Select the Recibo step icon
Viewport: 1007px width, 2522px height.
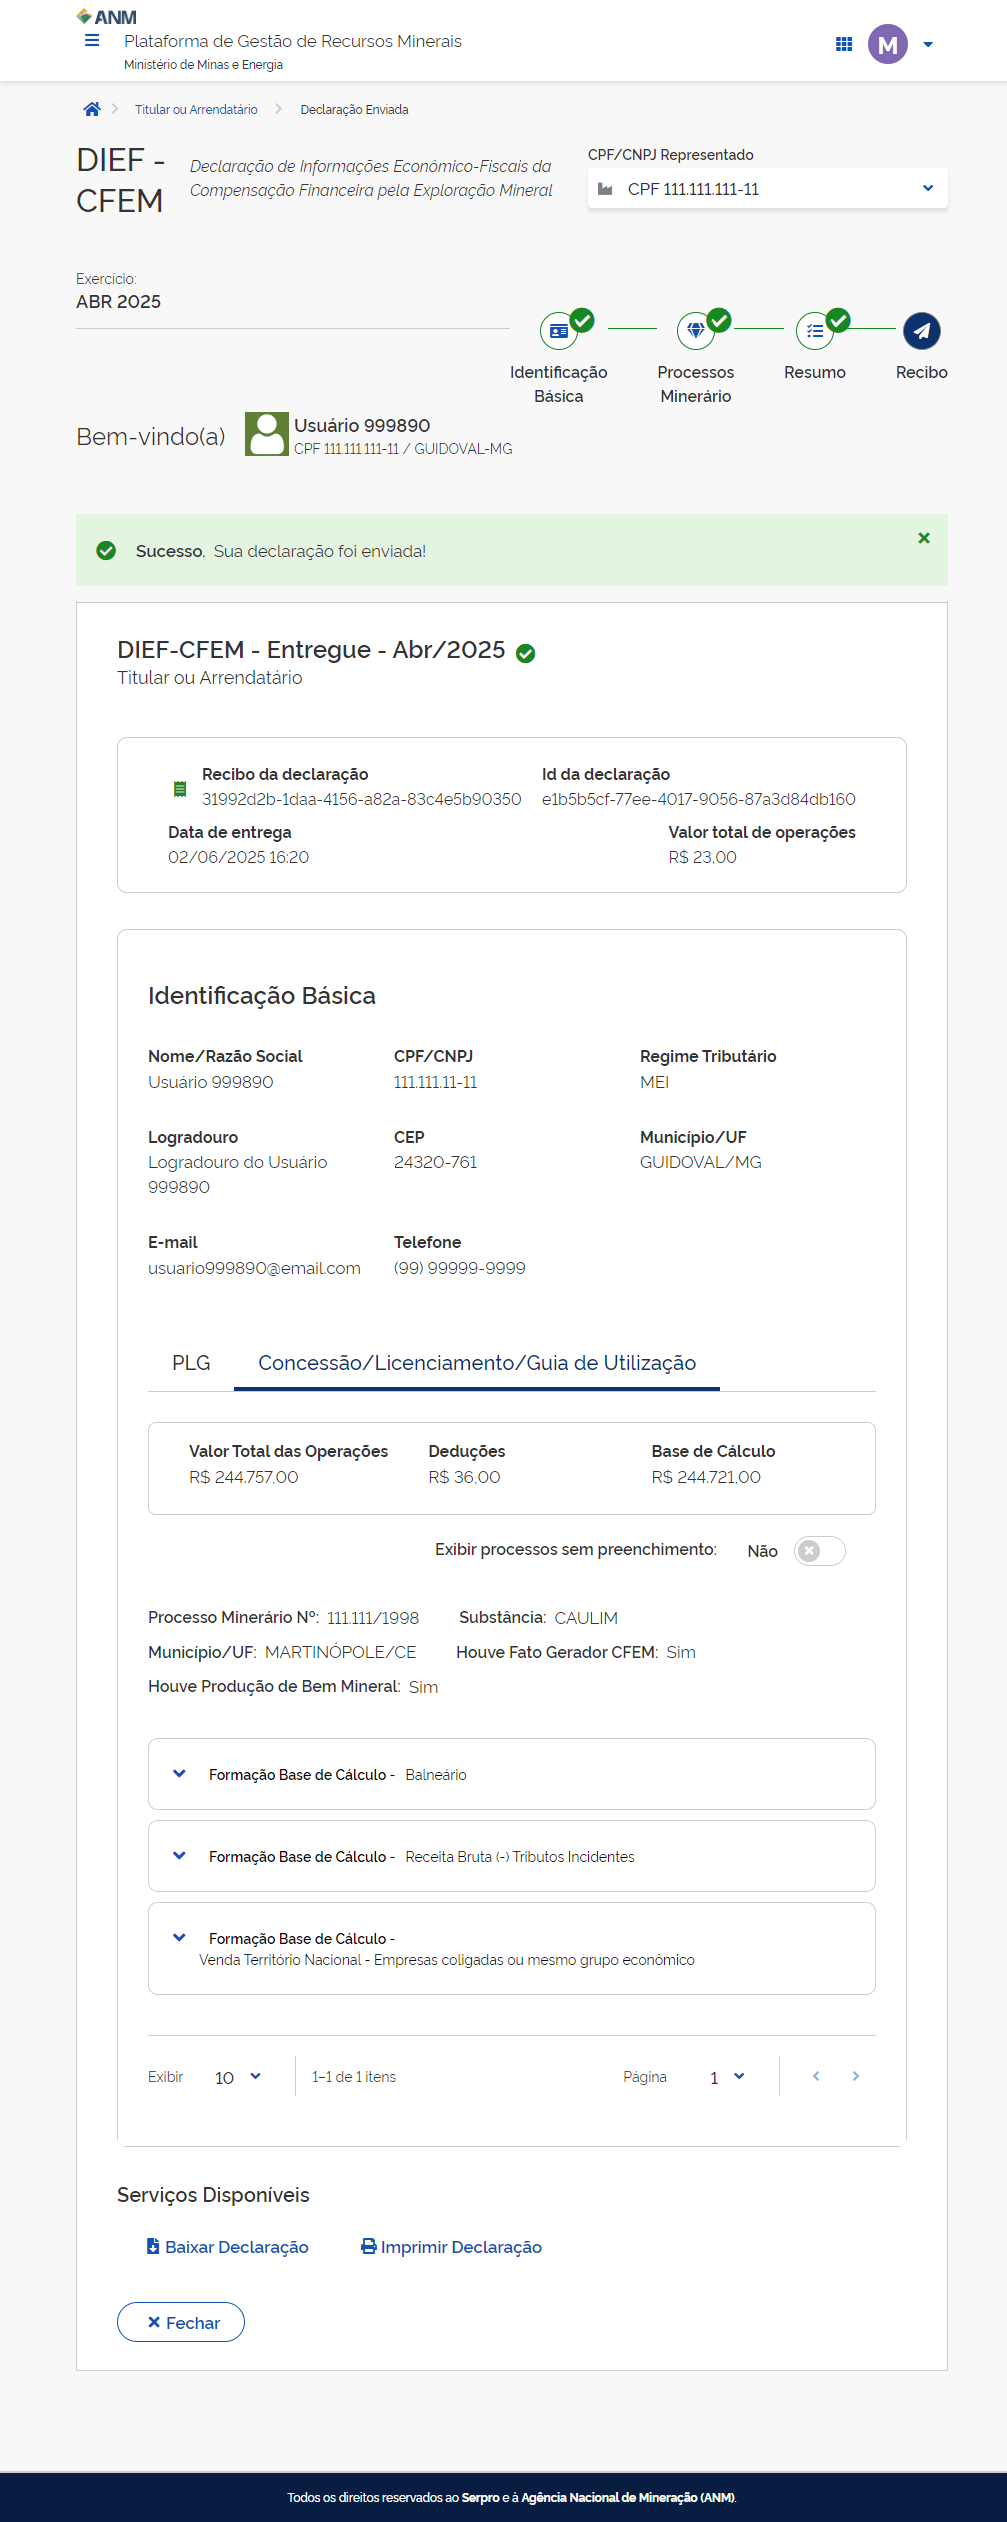pos(921,331)
